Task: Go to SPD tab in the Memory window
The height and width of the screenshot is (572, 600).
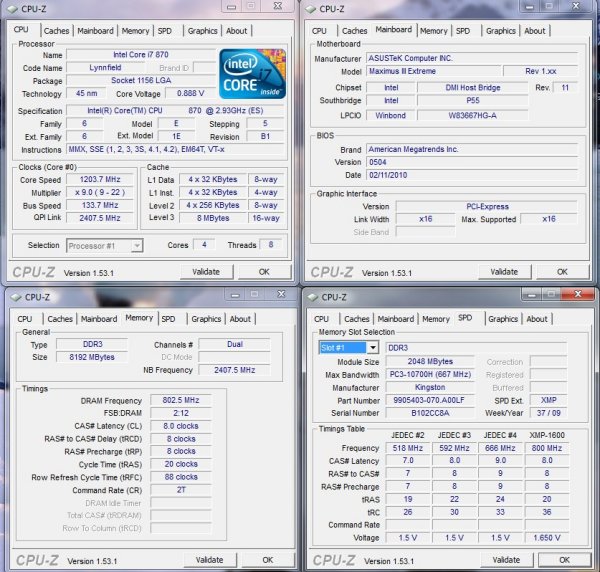Action: (x=168, y=319)
